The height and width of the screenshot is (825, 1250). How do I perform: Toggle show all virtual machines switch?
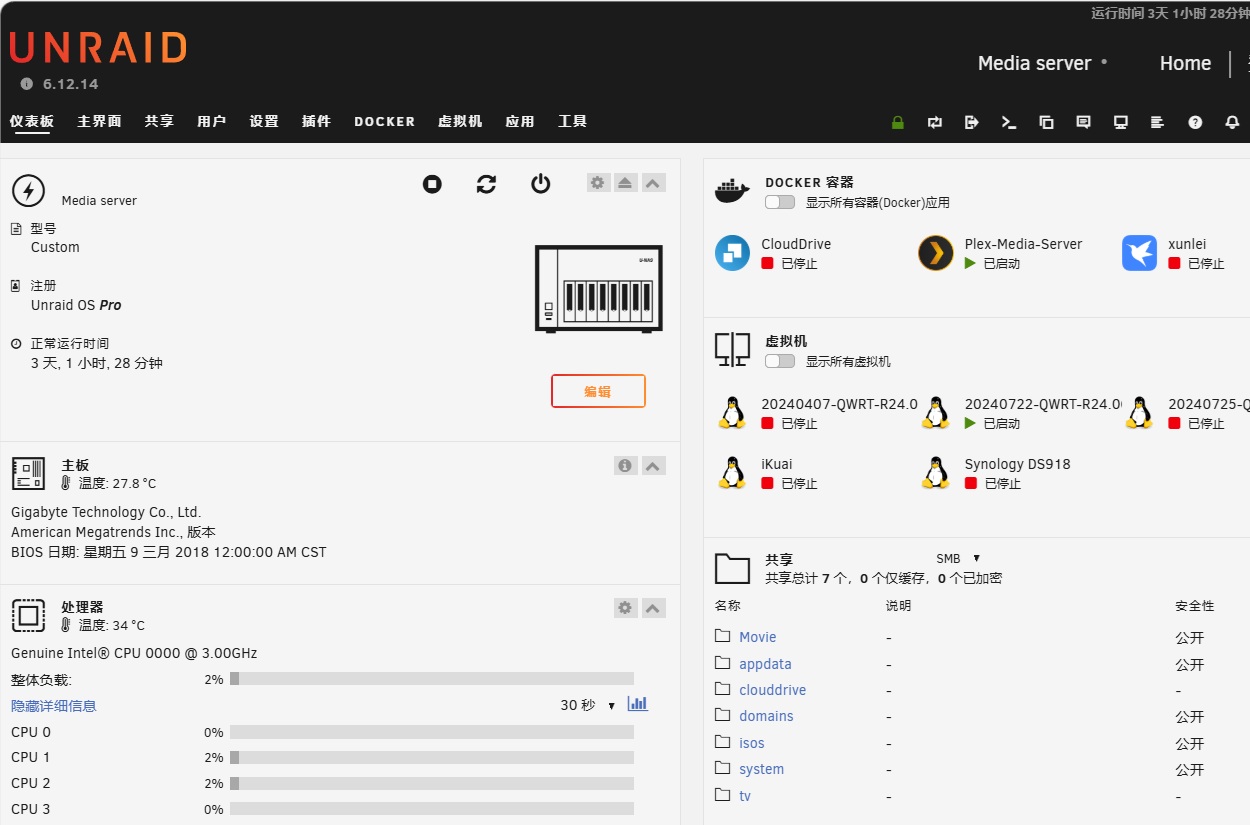(x=780, y=361)
